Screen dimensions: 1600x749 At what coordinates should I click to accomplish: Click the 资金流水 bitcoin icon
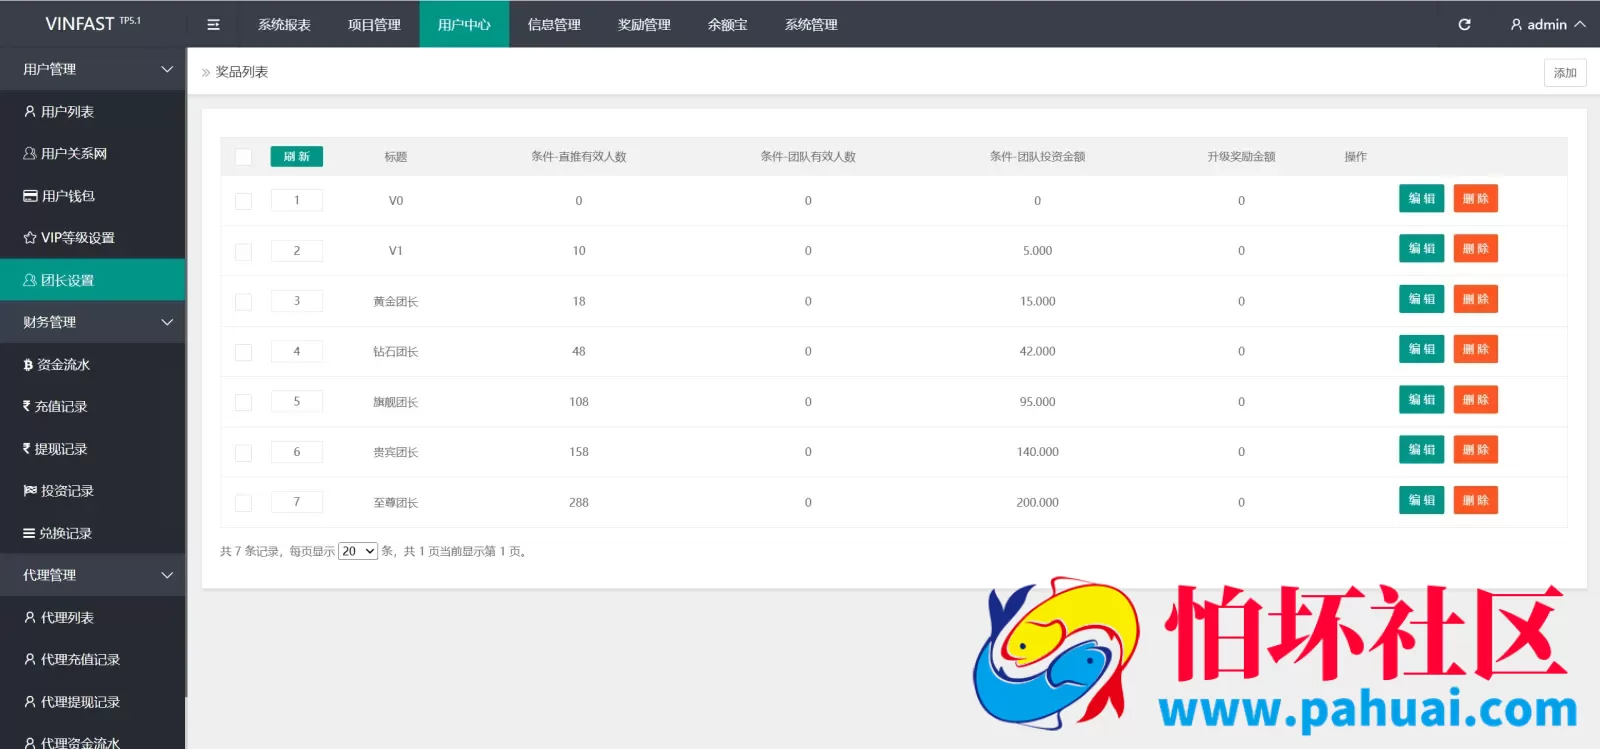click(x=28, y=365)
